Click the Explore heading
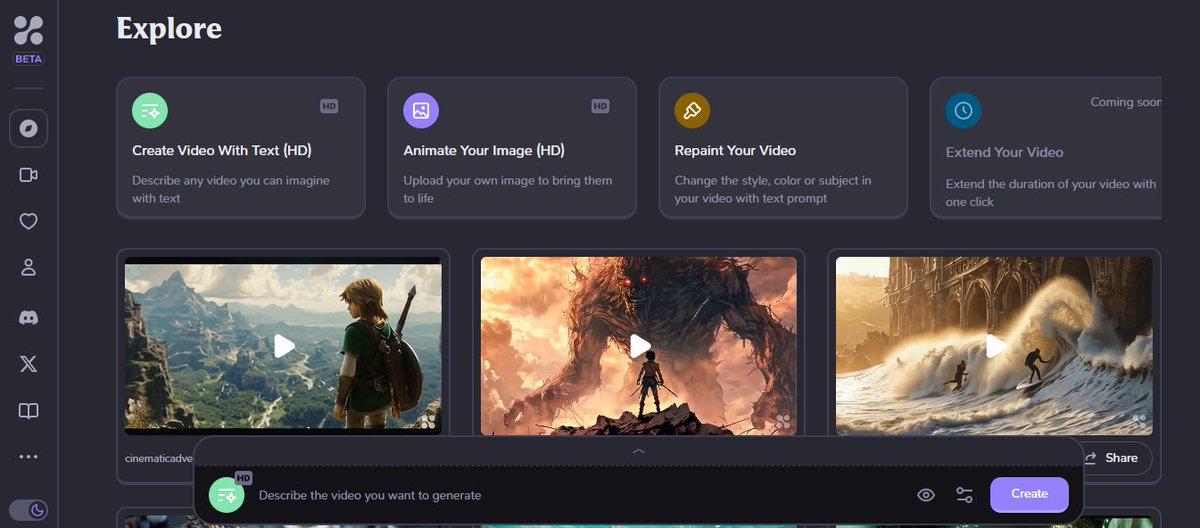The height and width of the screenshot is (528, 1200). click(169, 28)
